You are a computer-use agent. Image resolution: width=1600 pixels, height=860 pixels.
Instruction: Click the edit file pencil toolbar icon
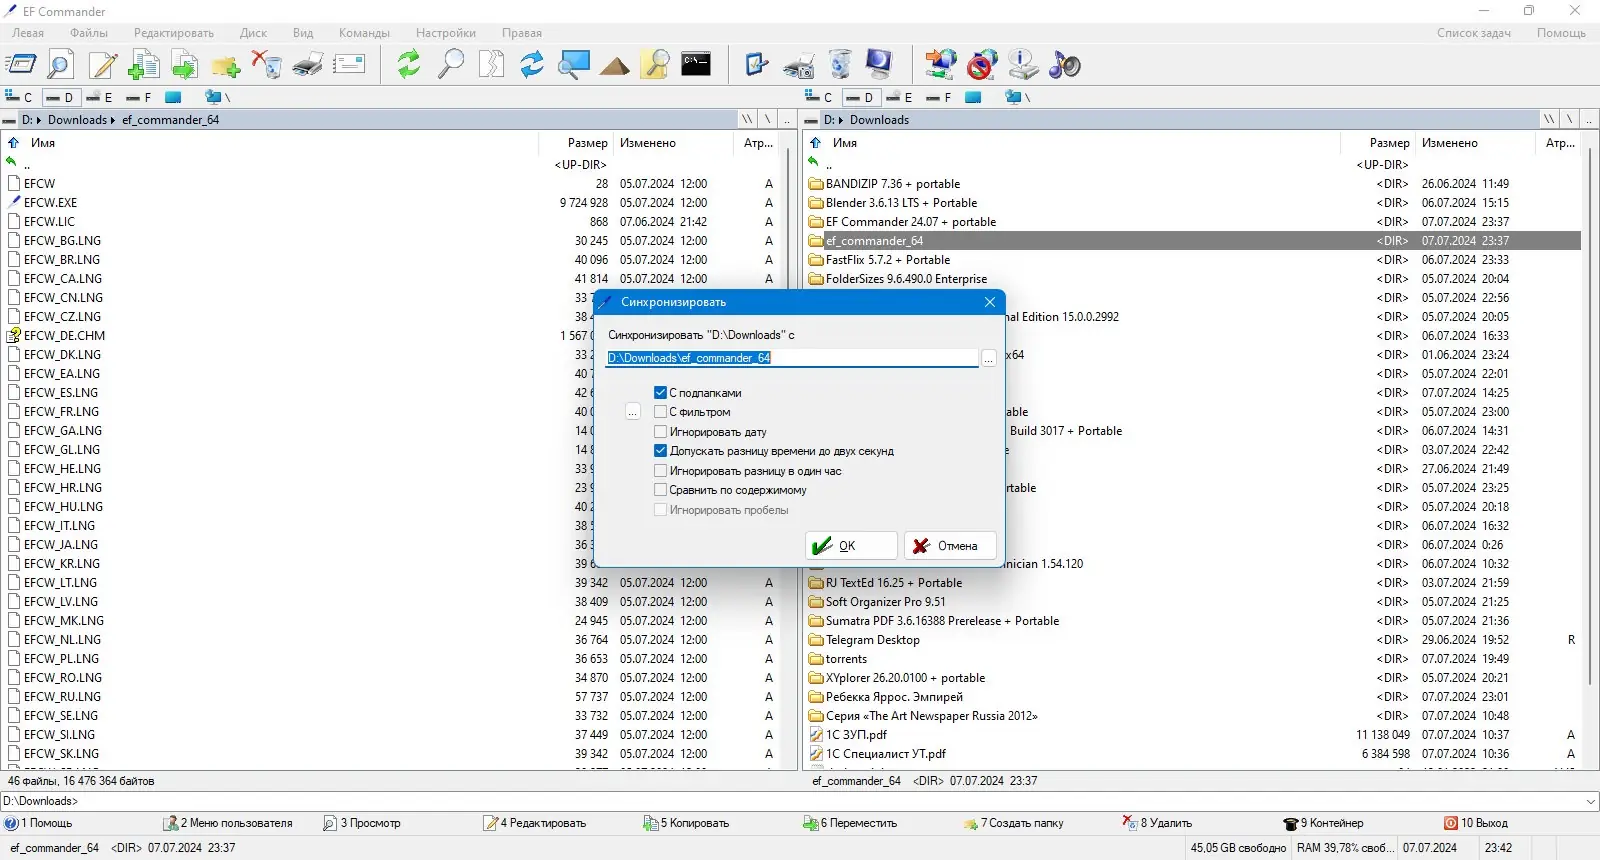click(102, 65)
